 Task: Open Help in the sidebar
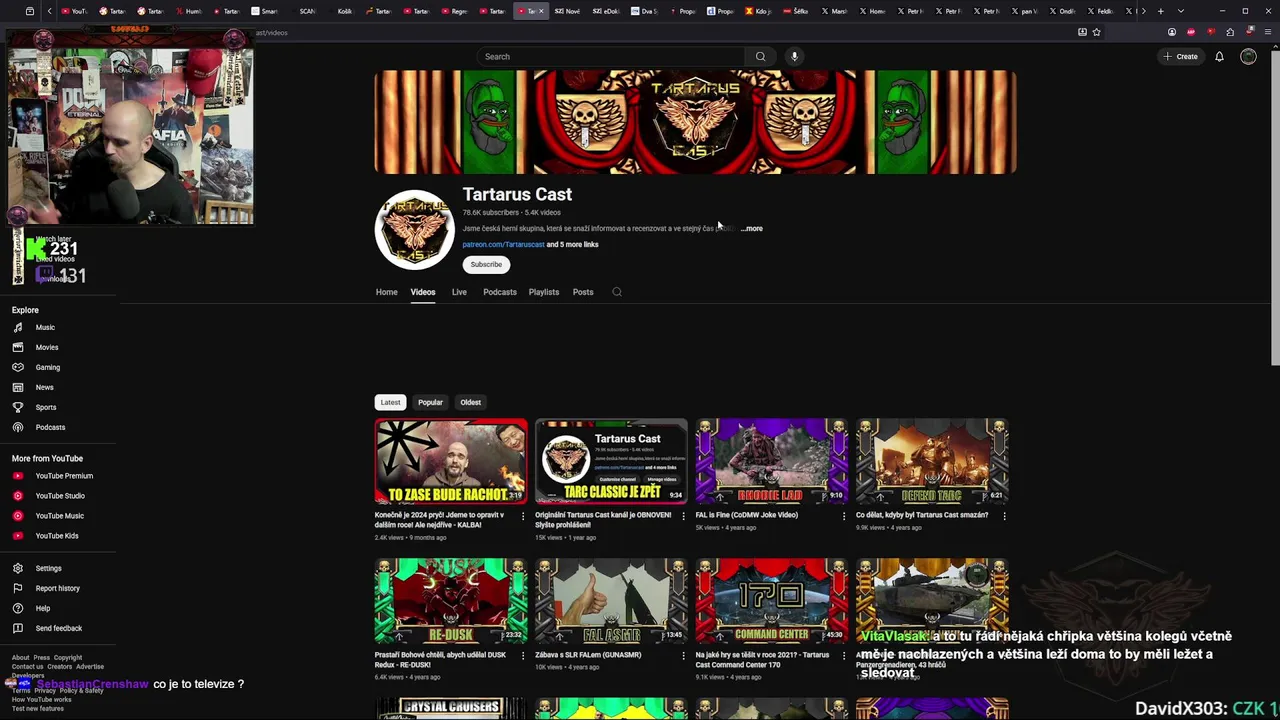pos(42,608)
